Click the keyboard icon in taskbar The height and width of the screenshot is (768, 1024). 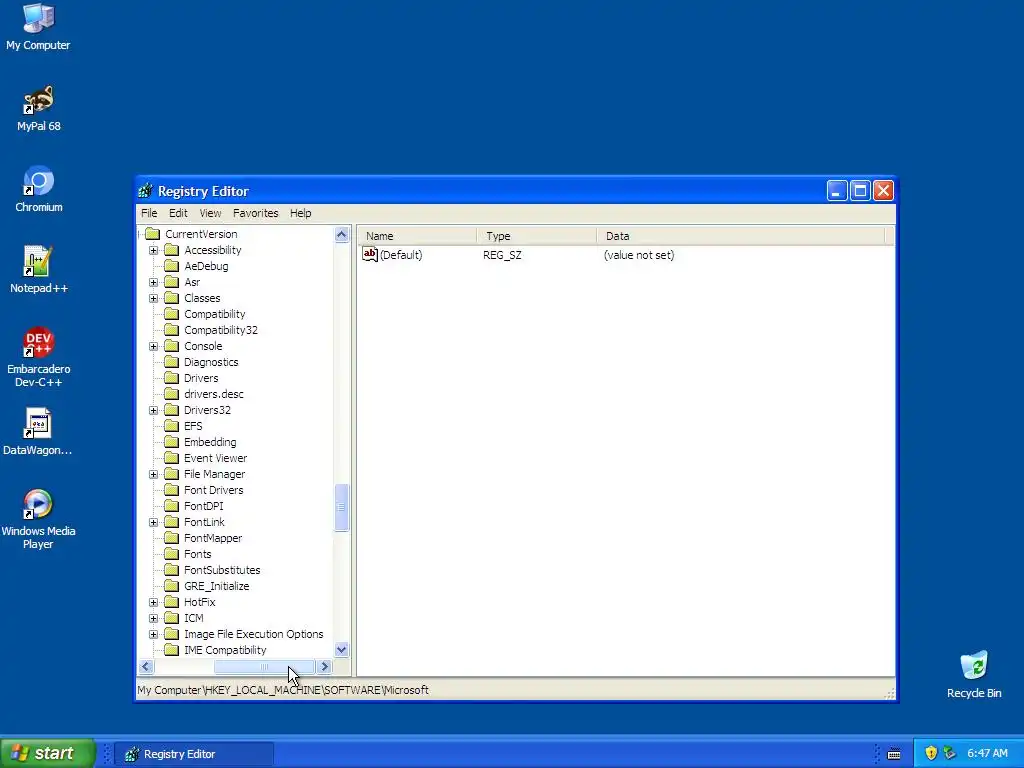pyautogui.click(x=894, y=754)
